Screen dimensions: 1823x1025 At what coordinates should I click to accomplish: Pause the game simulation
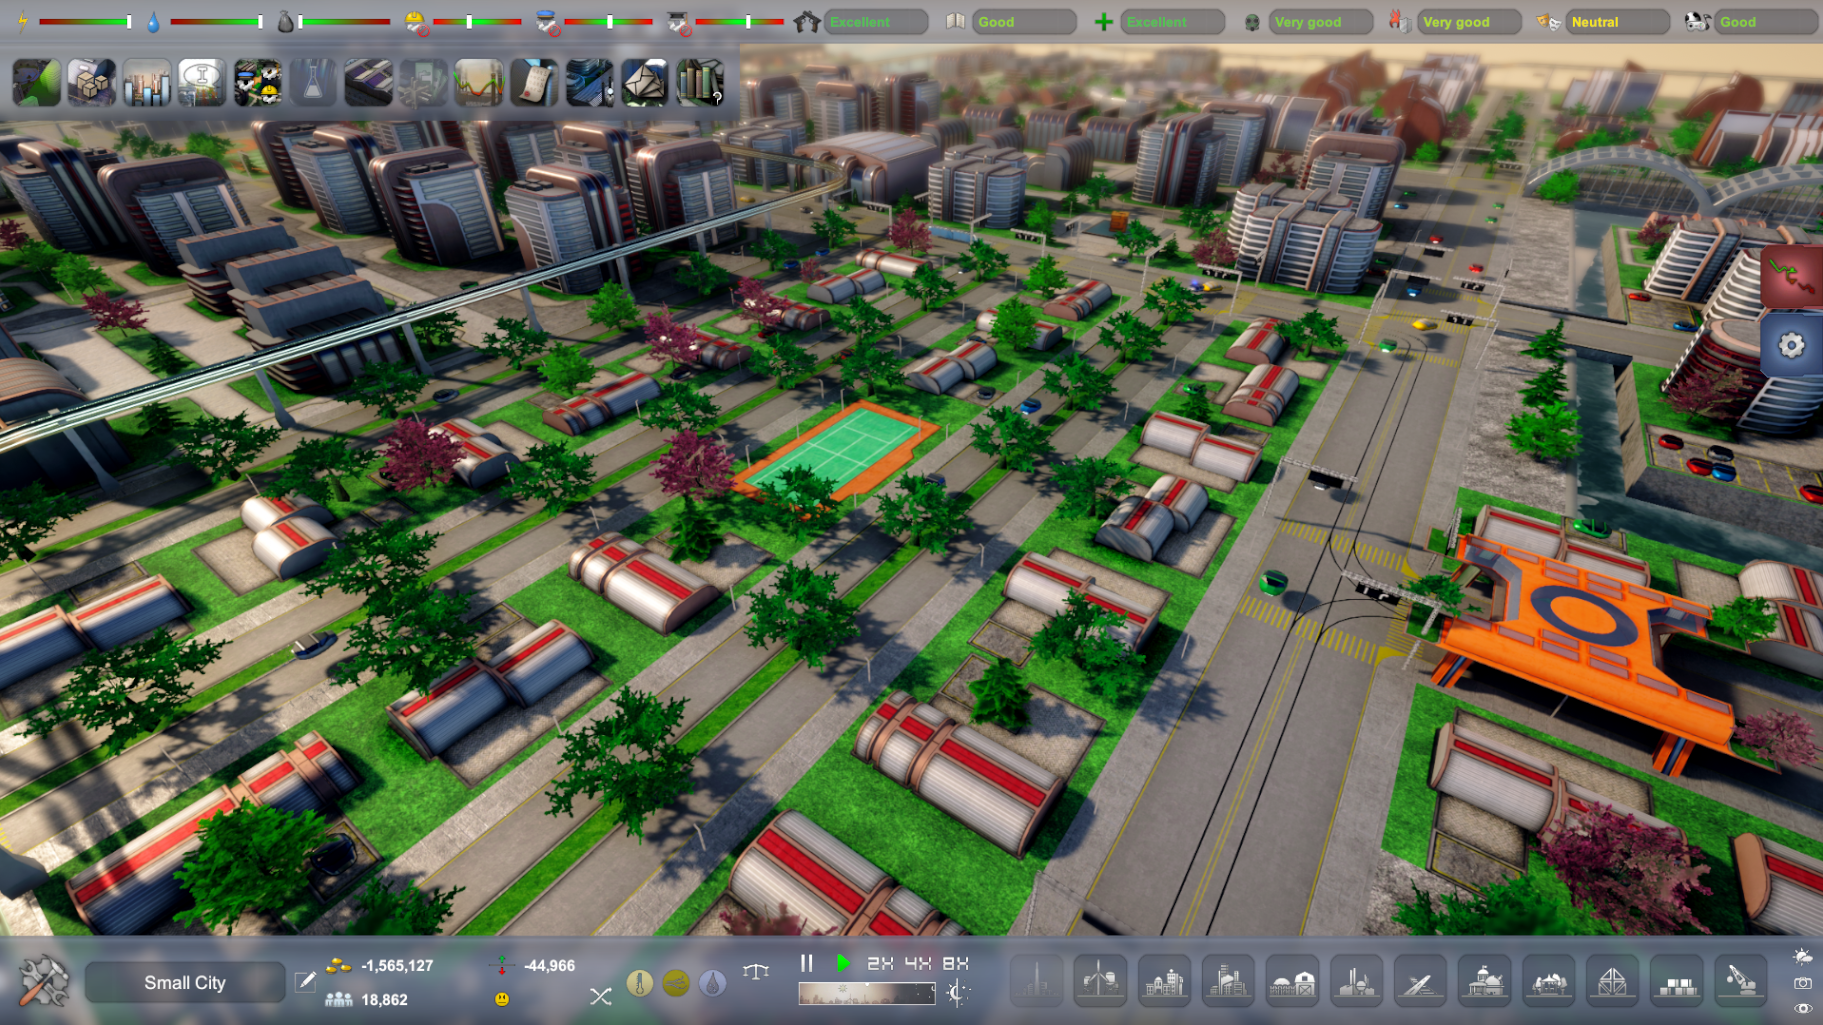click(807, 963)
